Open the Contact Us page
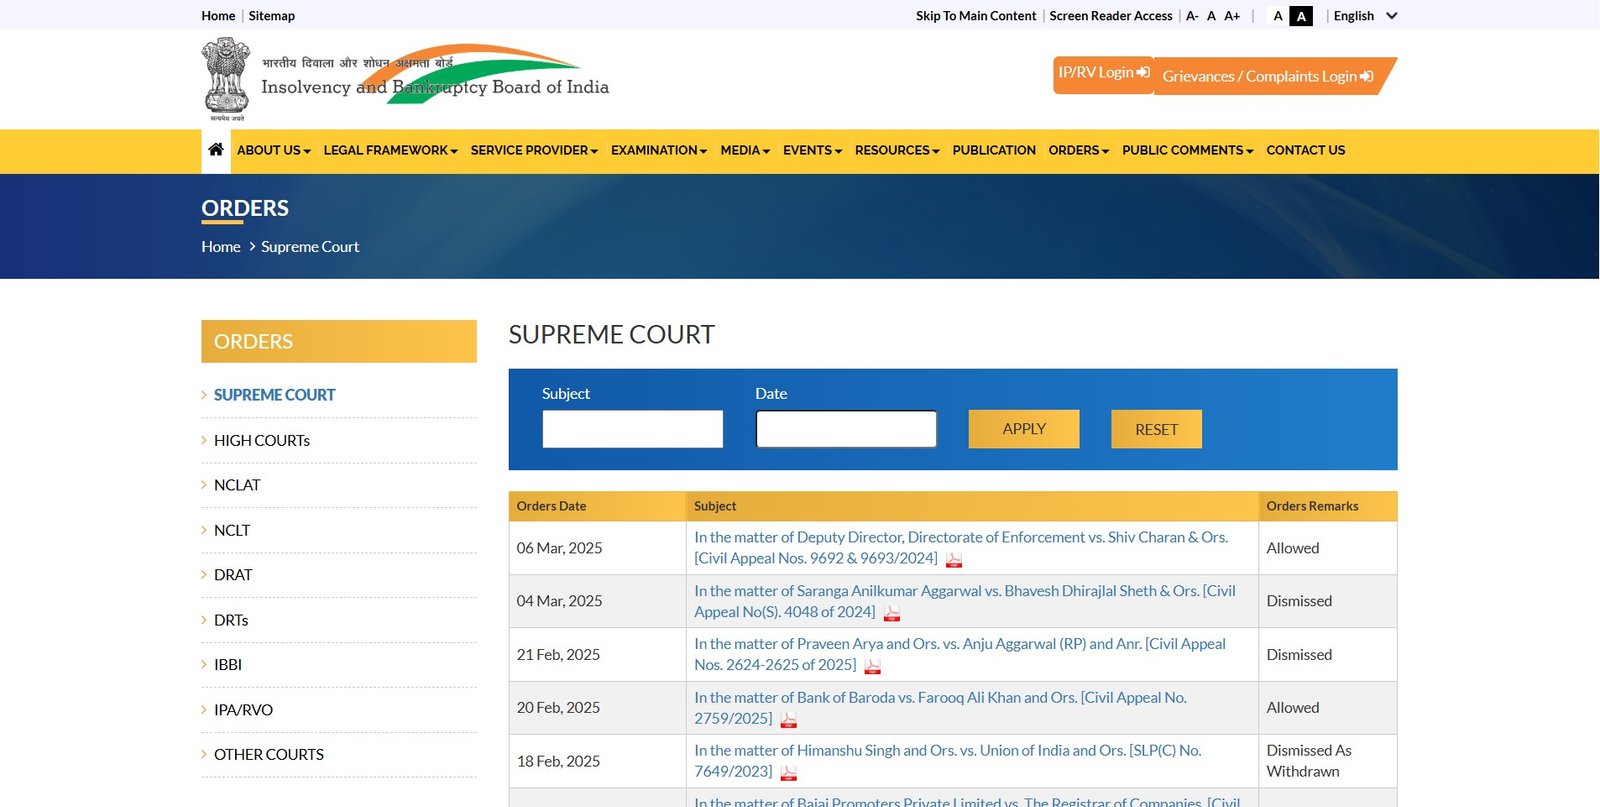 tap(1305, 150)
